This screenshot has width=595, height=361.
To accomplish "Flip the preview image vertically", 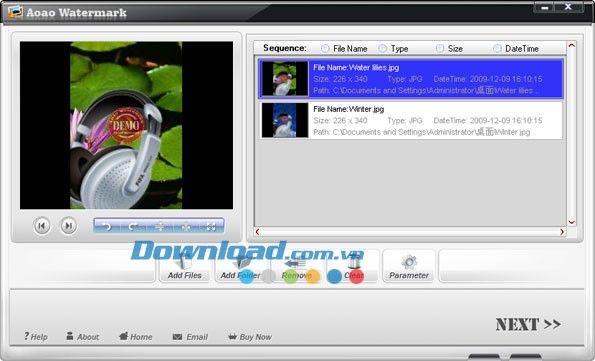I will [159, 227].
